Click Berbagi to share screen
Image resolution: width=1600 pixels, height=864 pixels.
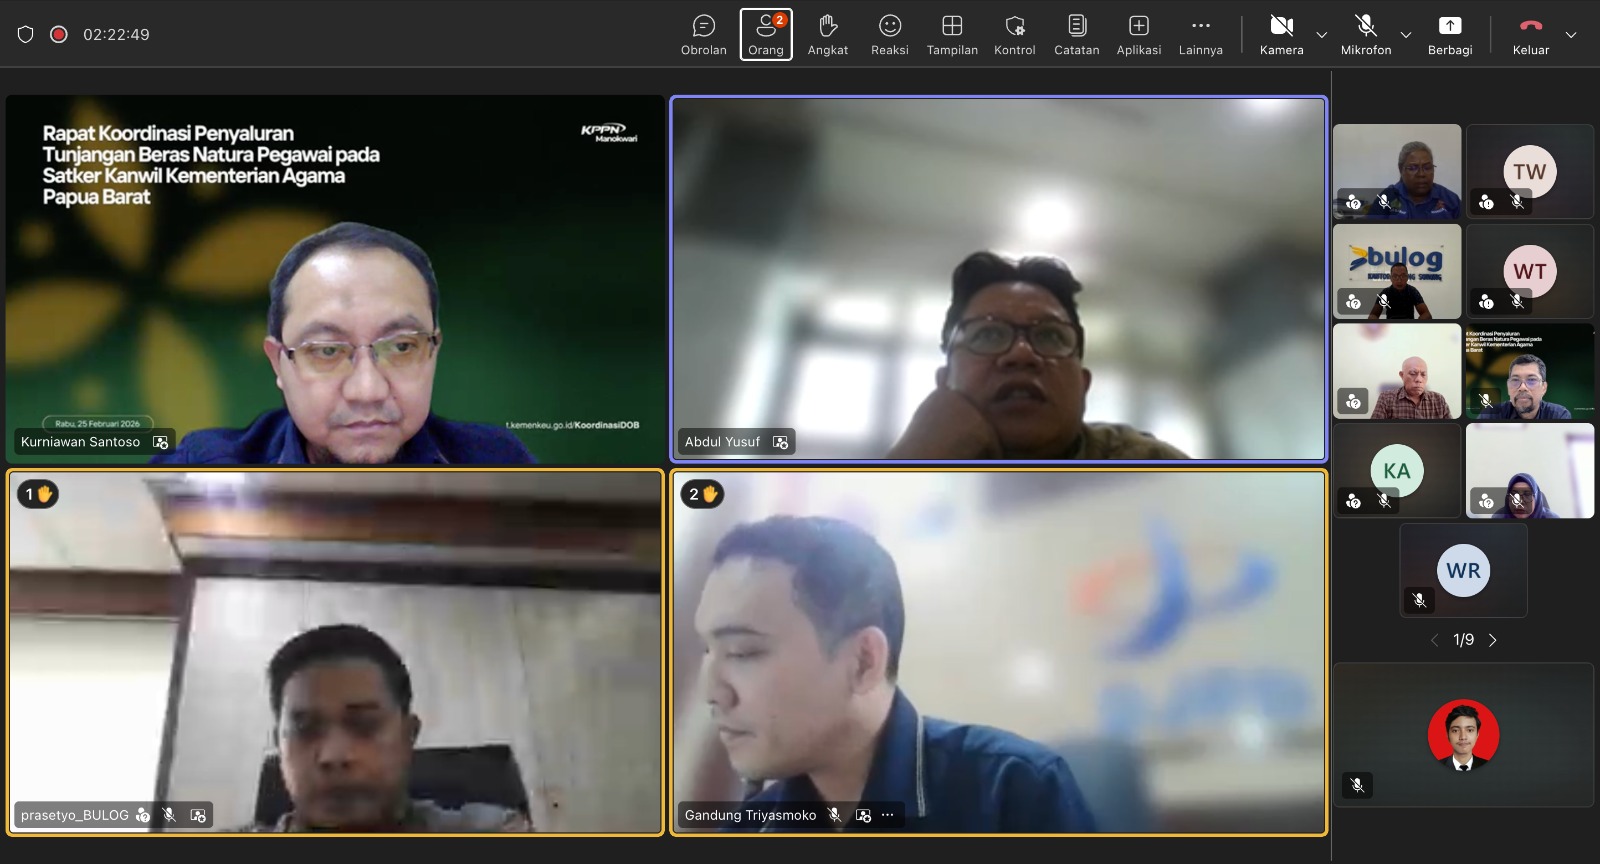click(1449, 34)
